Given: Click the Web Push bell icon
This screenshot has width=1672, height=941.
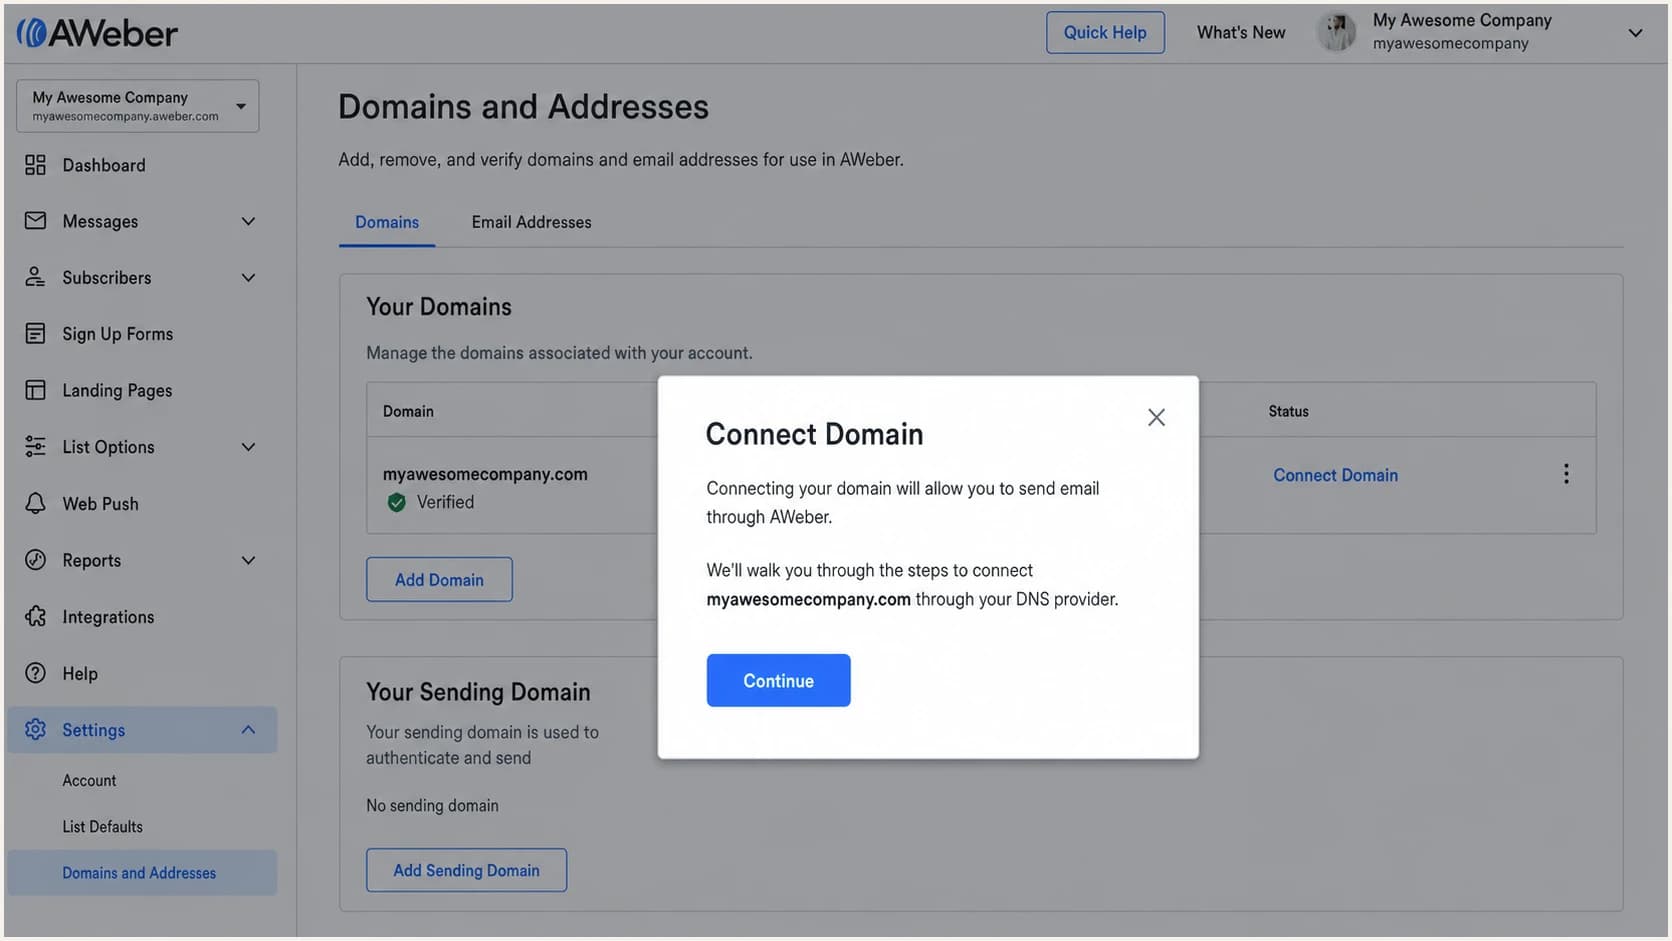Looking at the screenshot, I should (x=35, y=503).
